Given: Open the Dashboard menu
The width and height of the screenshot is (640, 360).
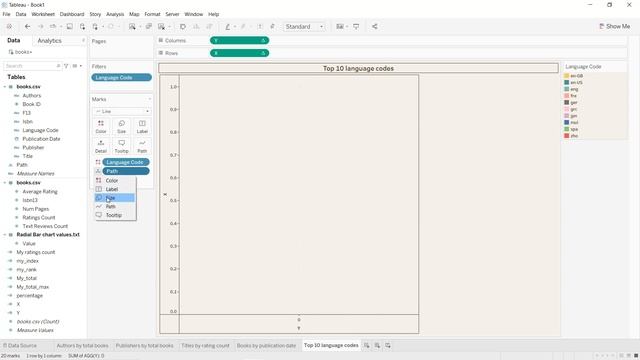Looking at the screenshot, I should click(72, 14).
